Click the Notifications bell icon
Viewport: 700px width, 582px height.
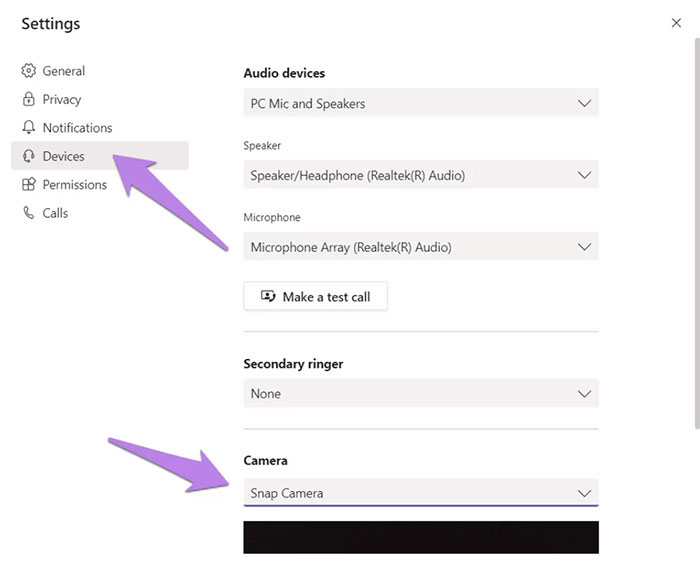pos(29,127)
